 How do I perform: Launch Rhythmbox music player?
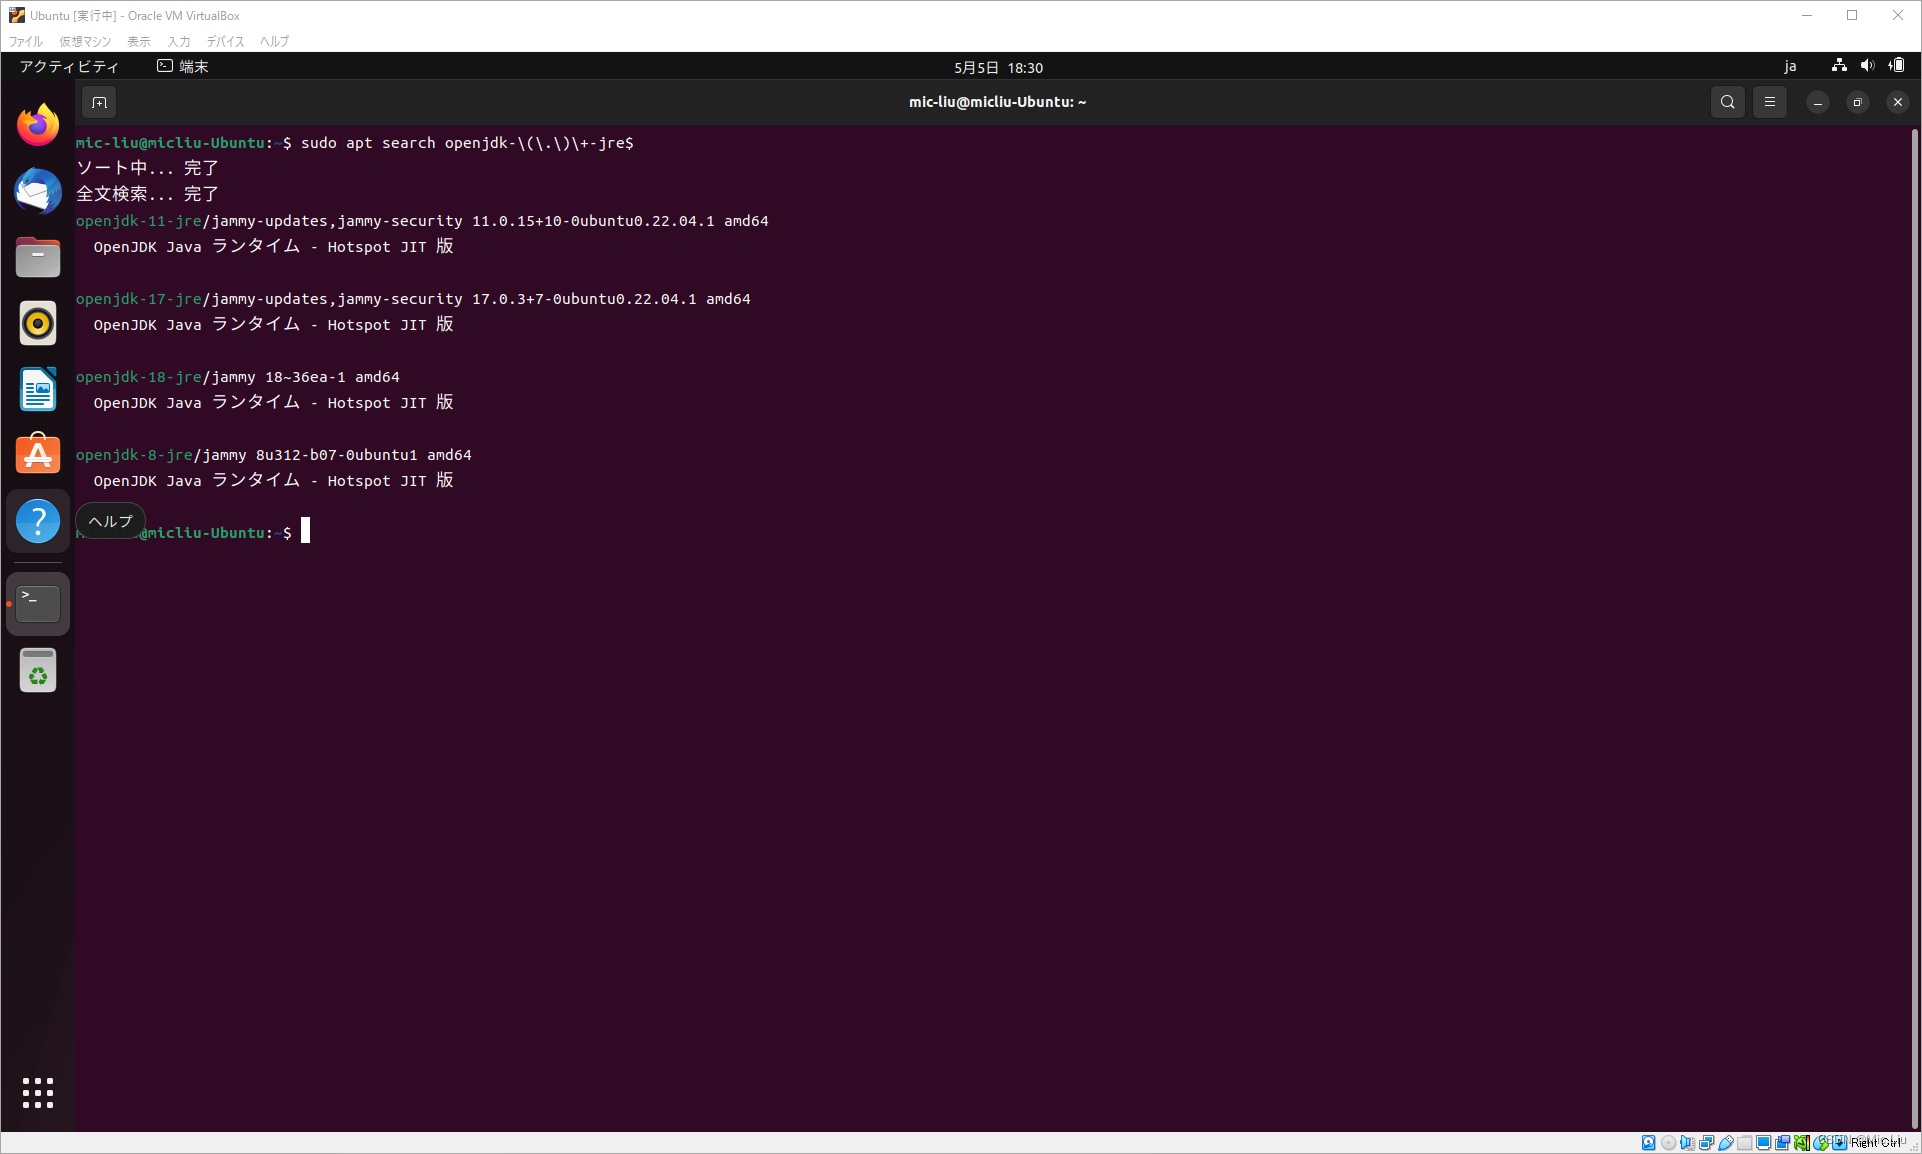point(38,323)
